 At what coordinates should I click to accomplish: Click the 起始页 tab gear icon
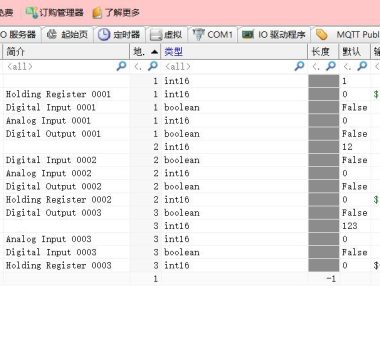tap(51, 34)
